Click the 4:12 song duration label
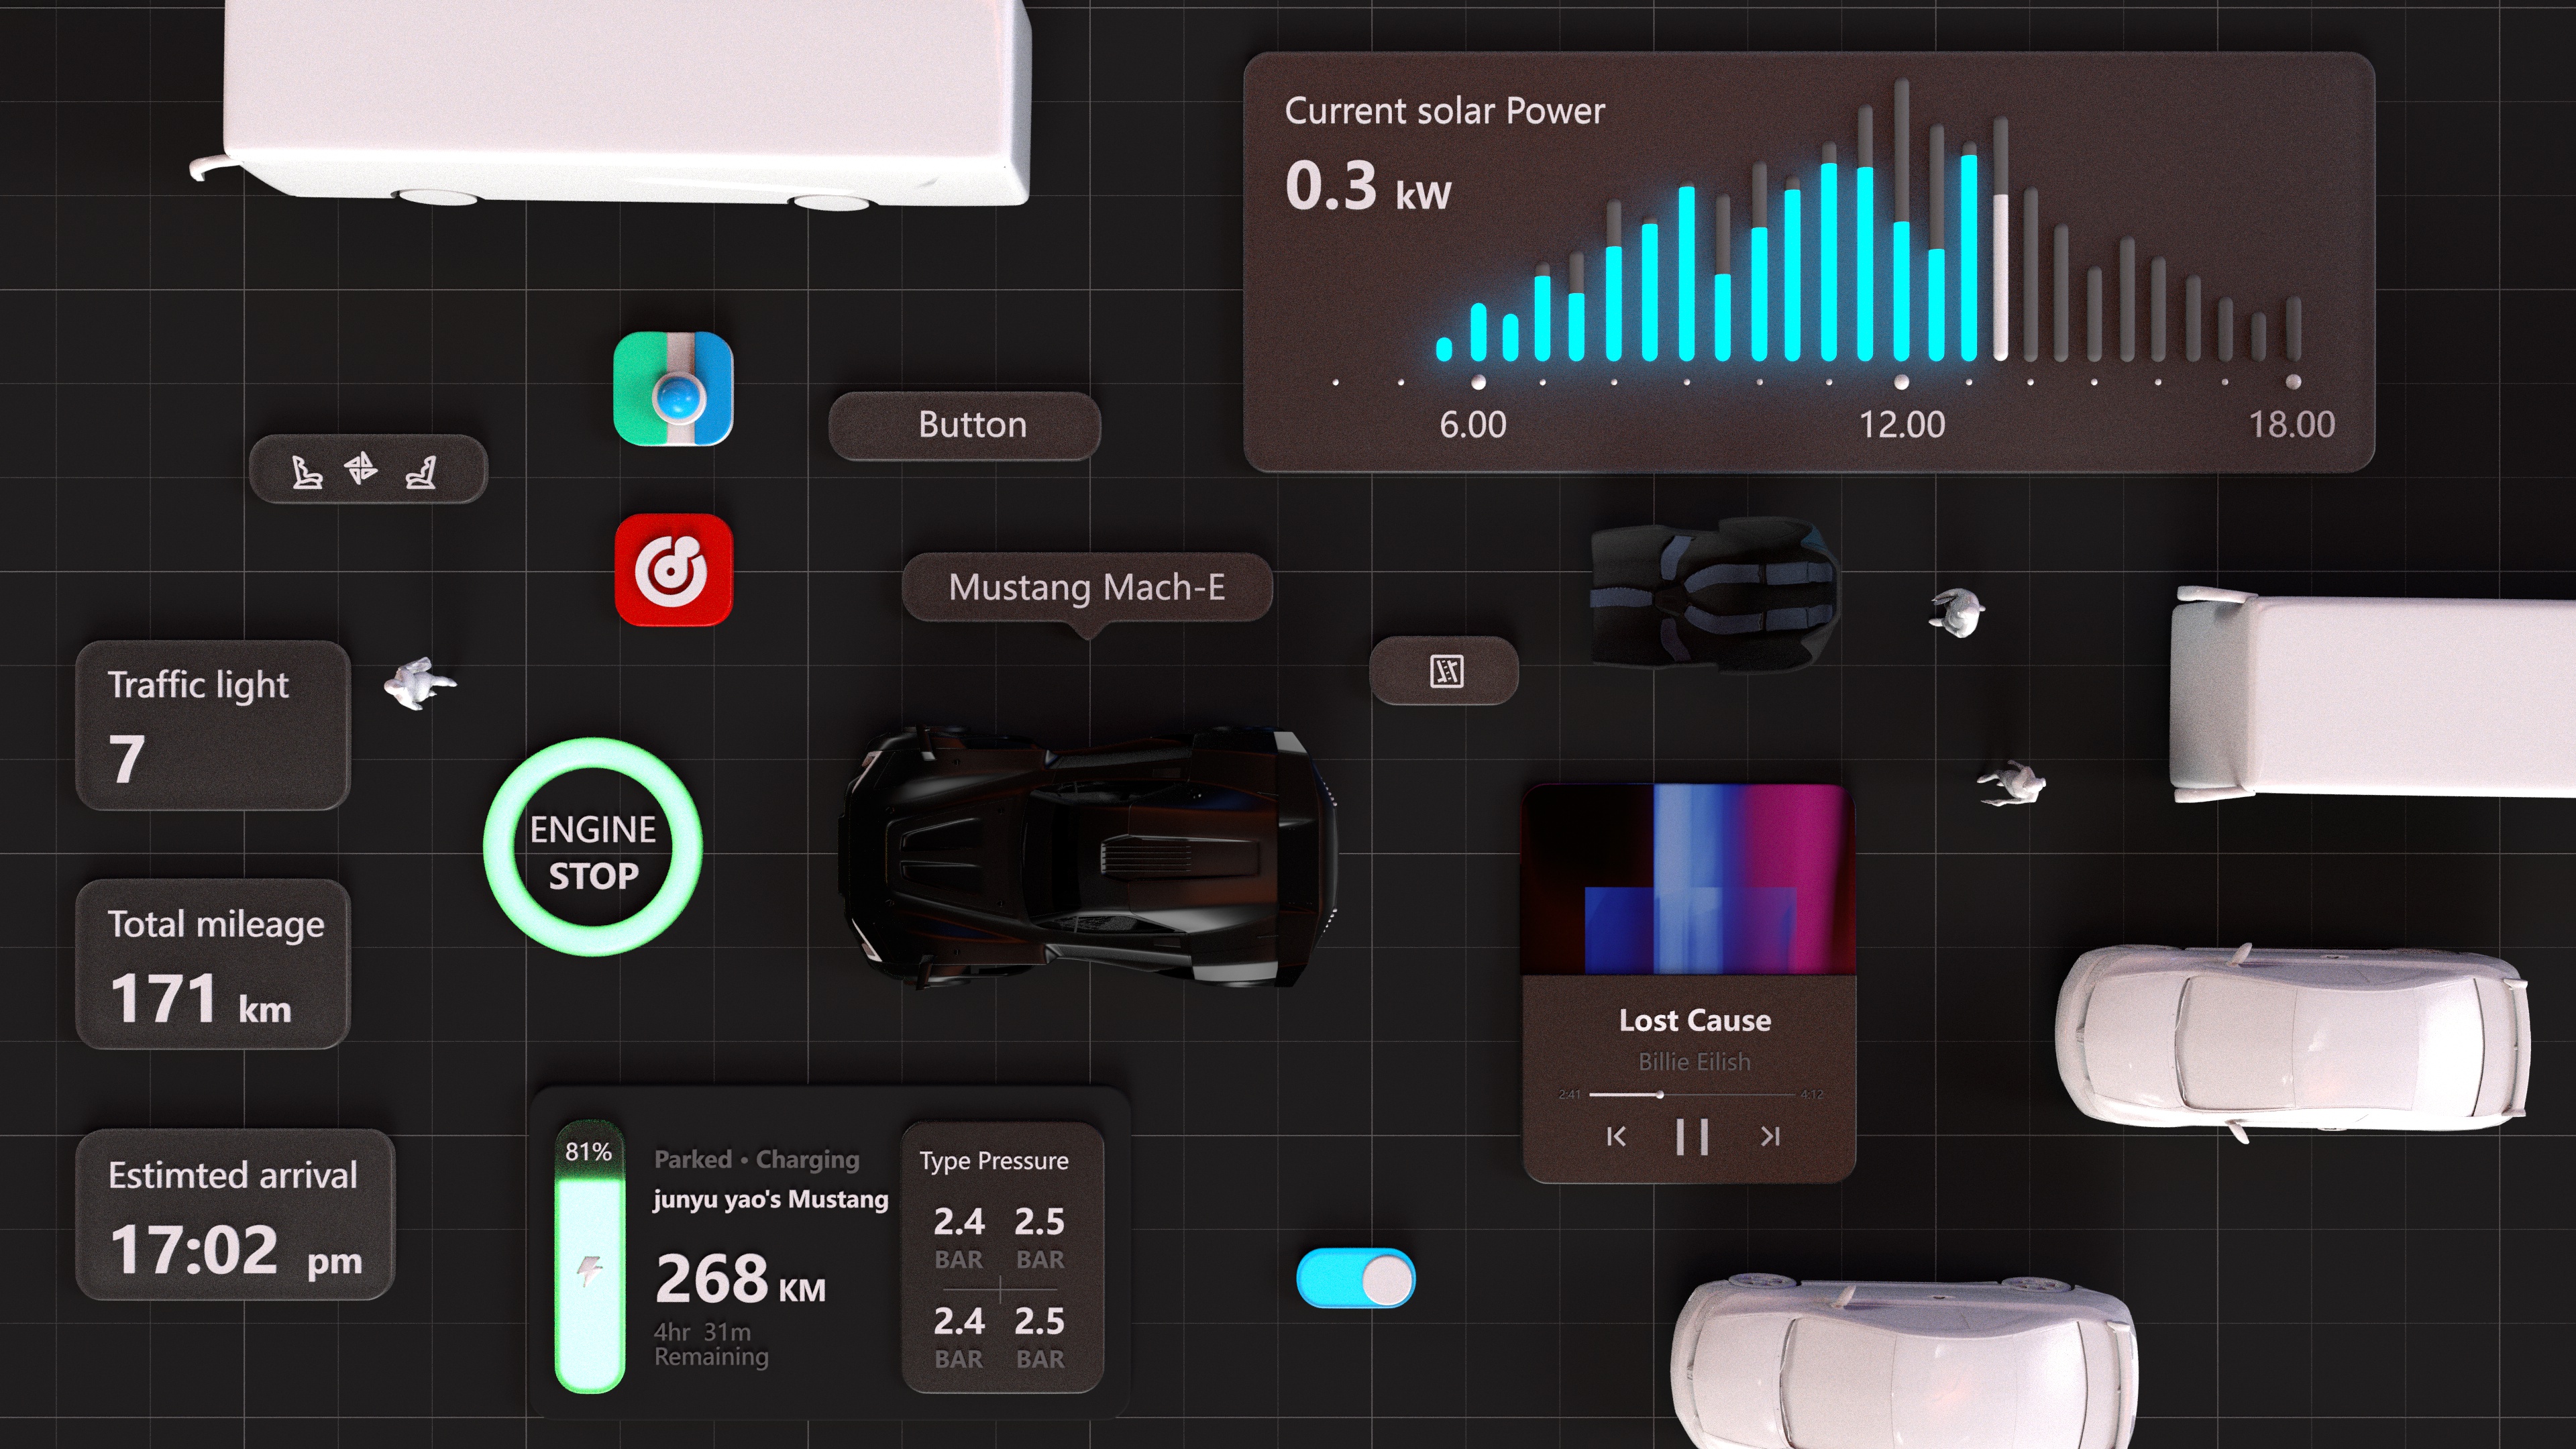 (x=1812, y=1095)
